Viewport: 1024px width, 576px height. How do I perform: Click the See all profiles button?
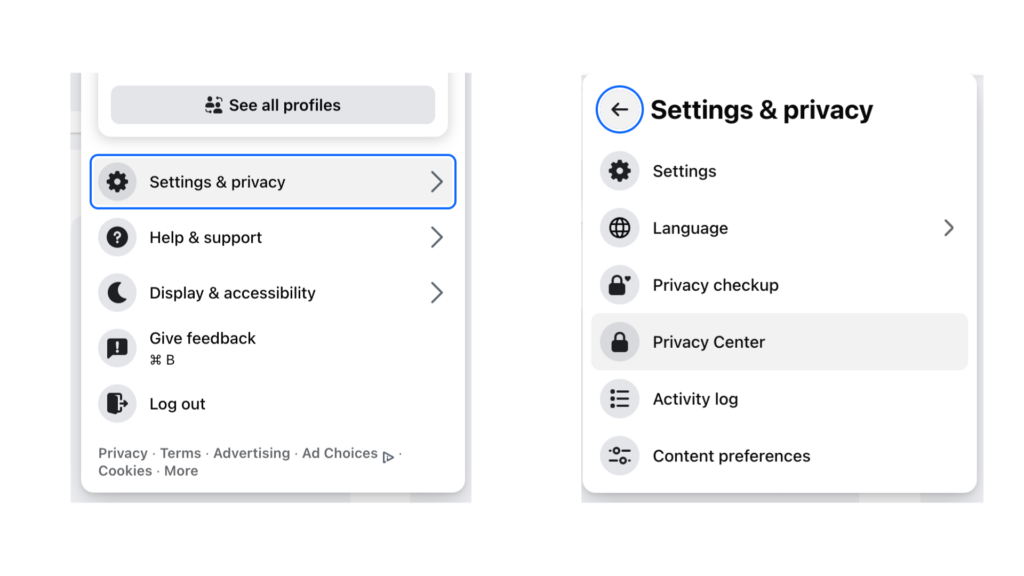[273, 104]
